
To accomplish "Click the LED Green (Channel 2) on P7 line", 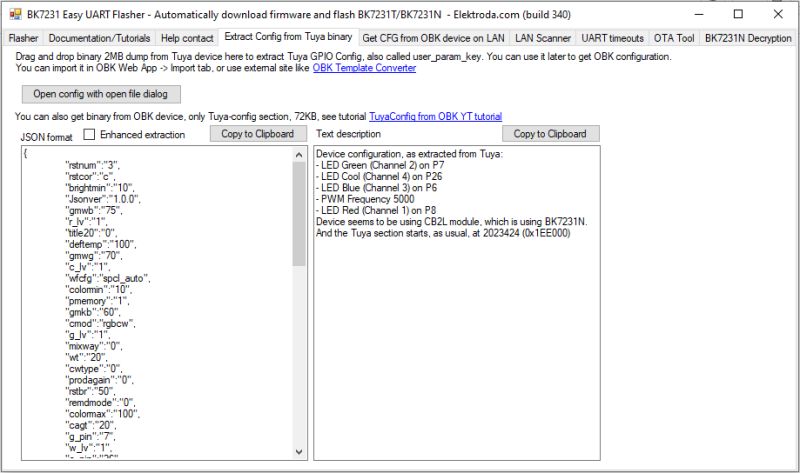I will (x=380, y=165).
